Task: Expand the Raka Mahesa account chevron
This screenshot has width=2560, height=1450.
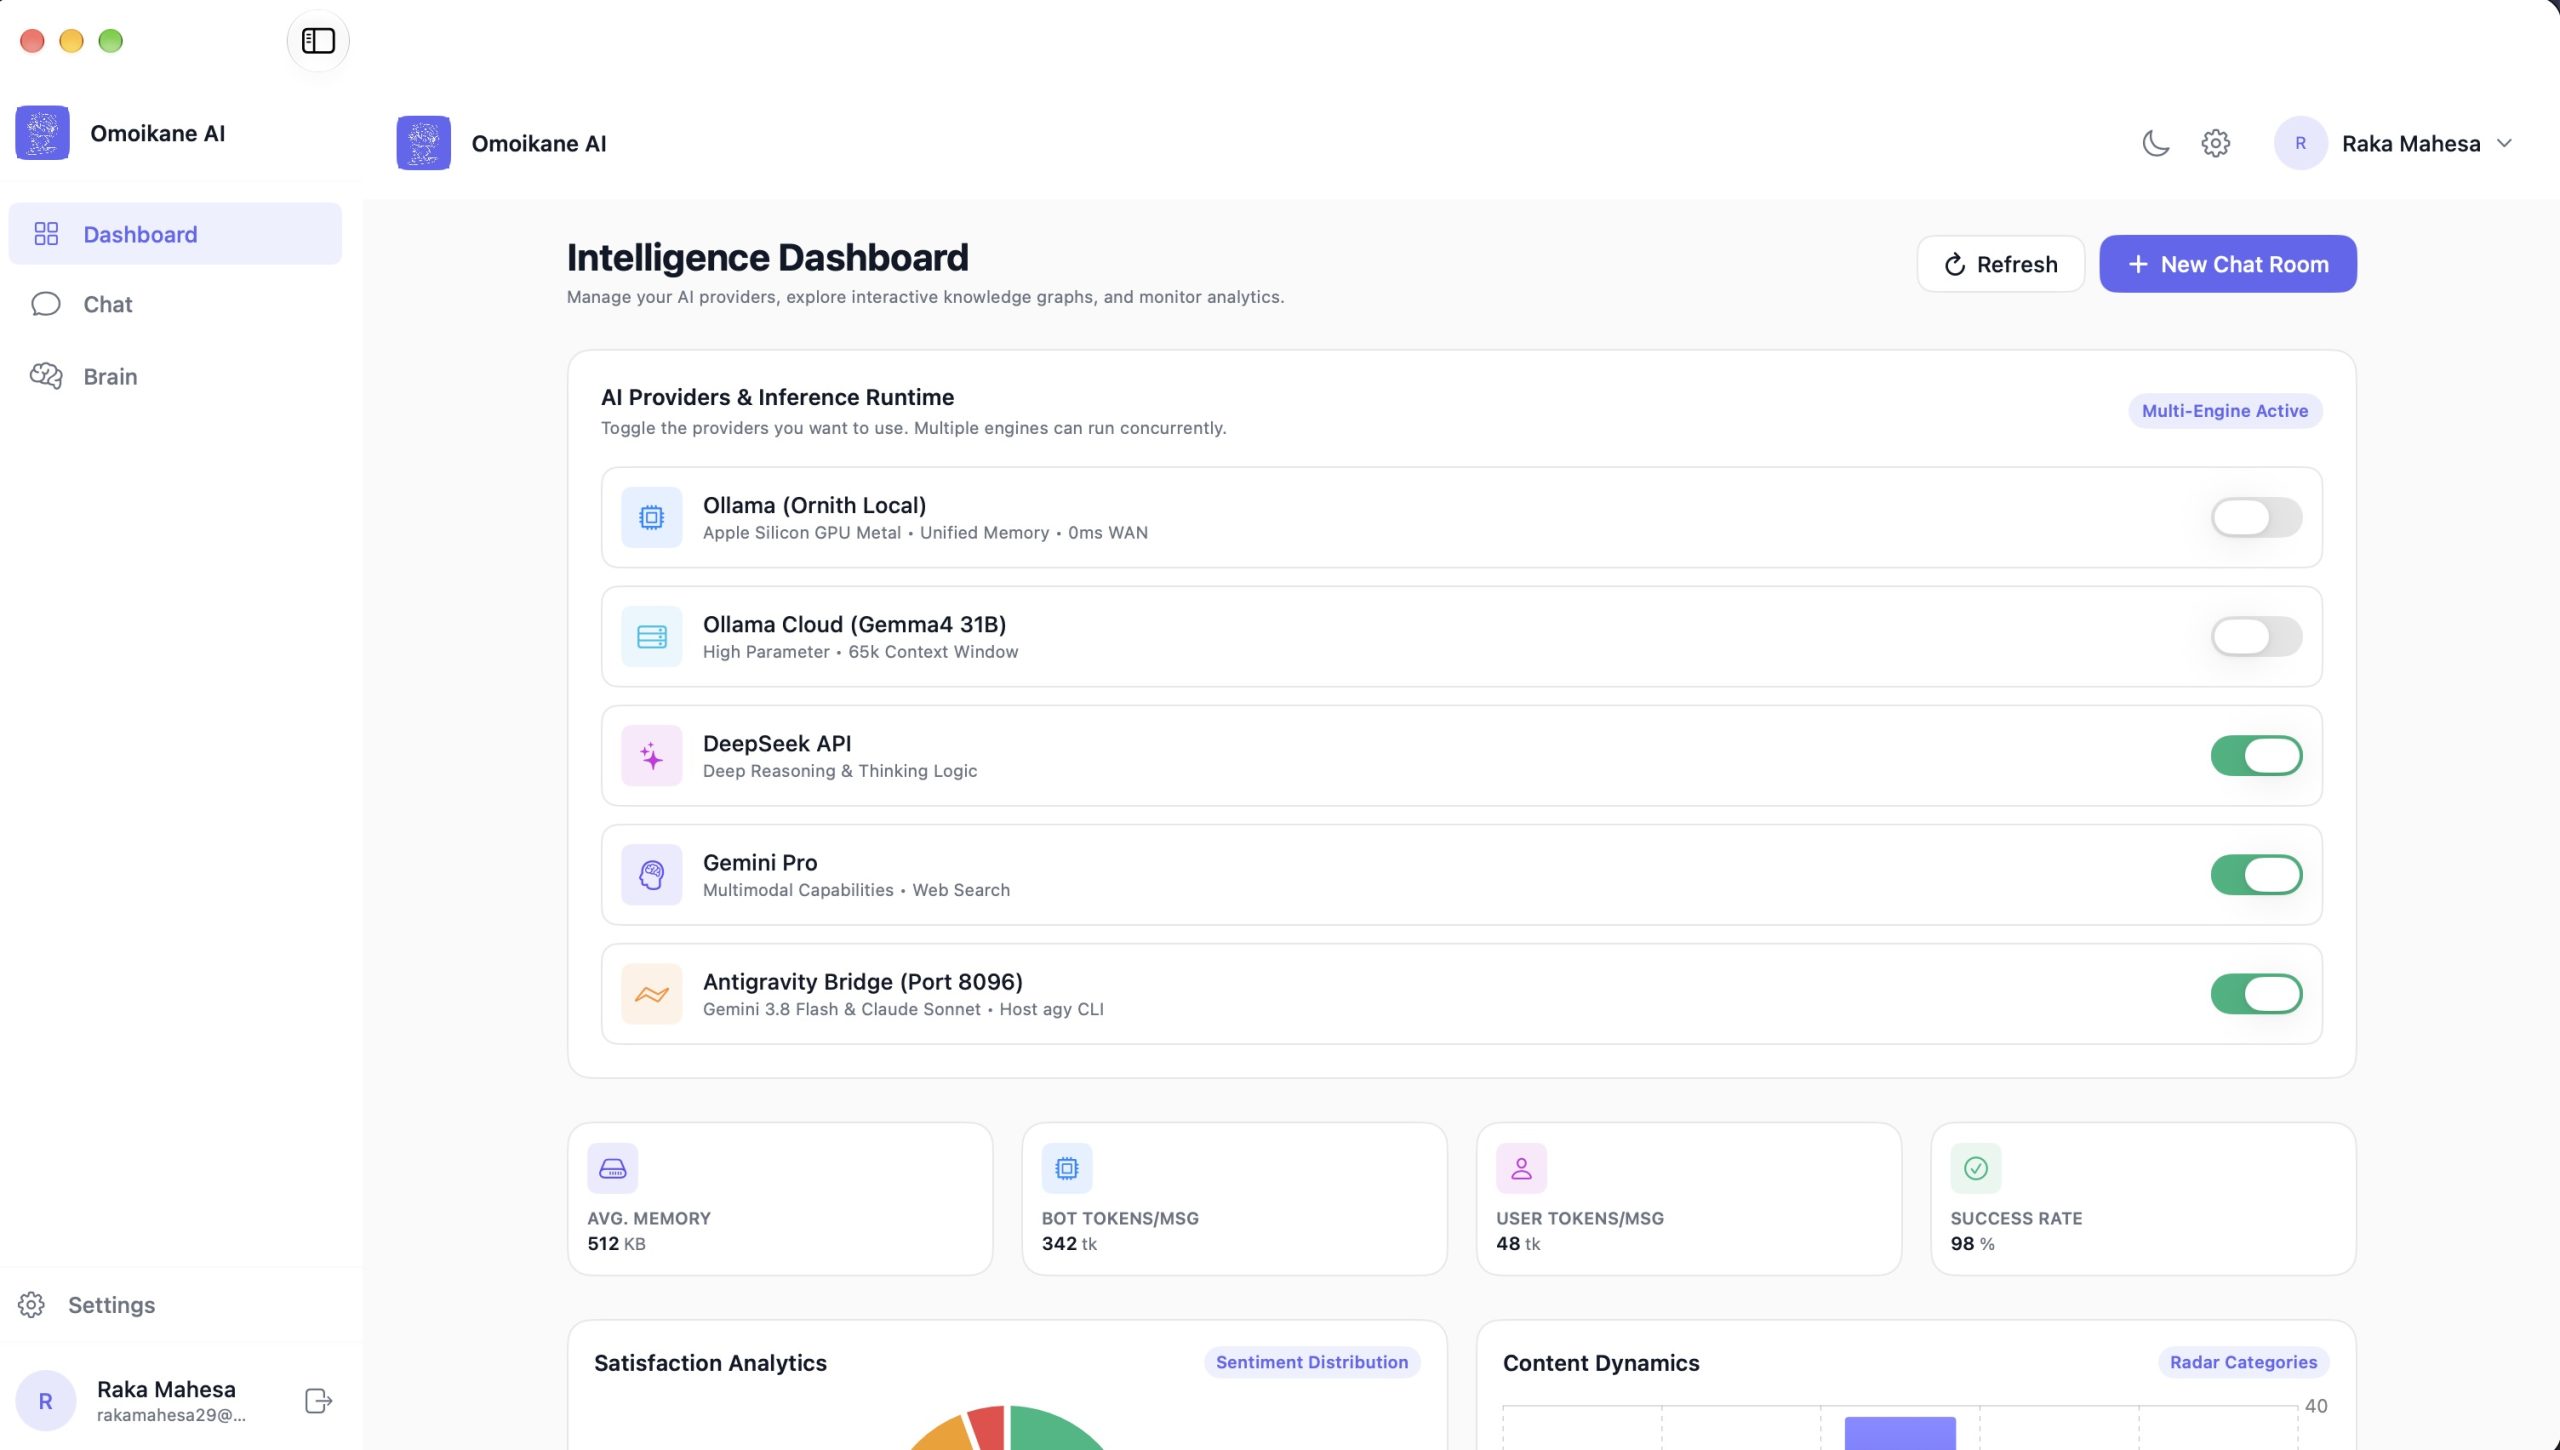Action: pos(2505,143)
